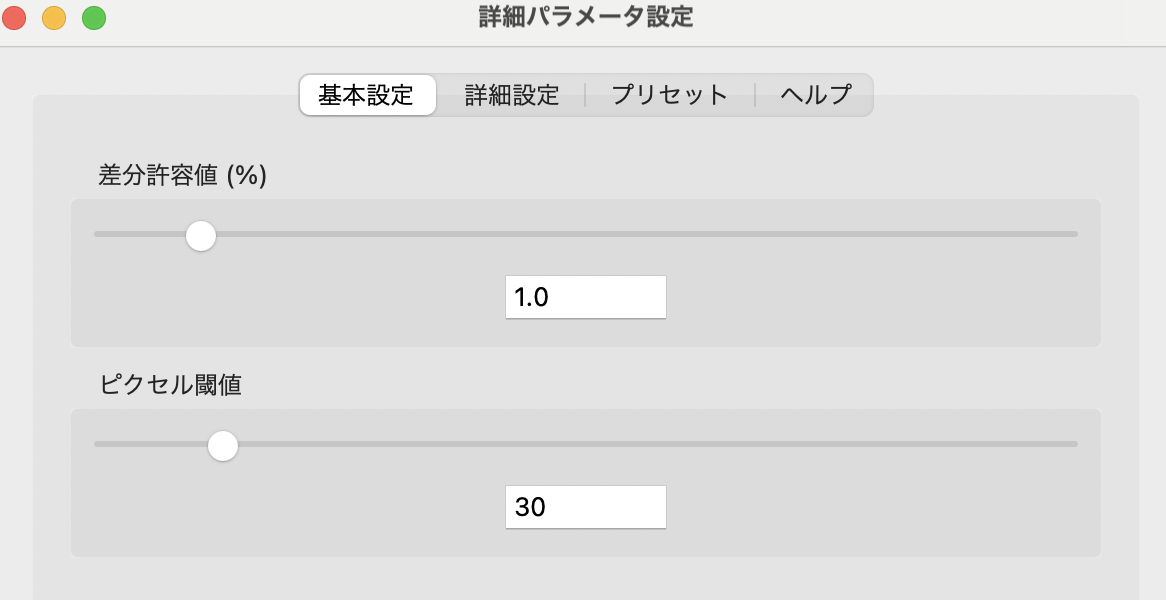
Task: Open the 詳細設定 tab
Action: coord(511,95)
